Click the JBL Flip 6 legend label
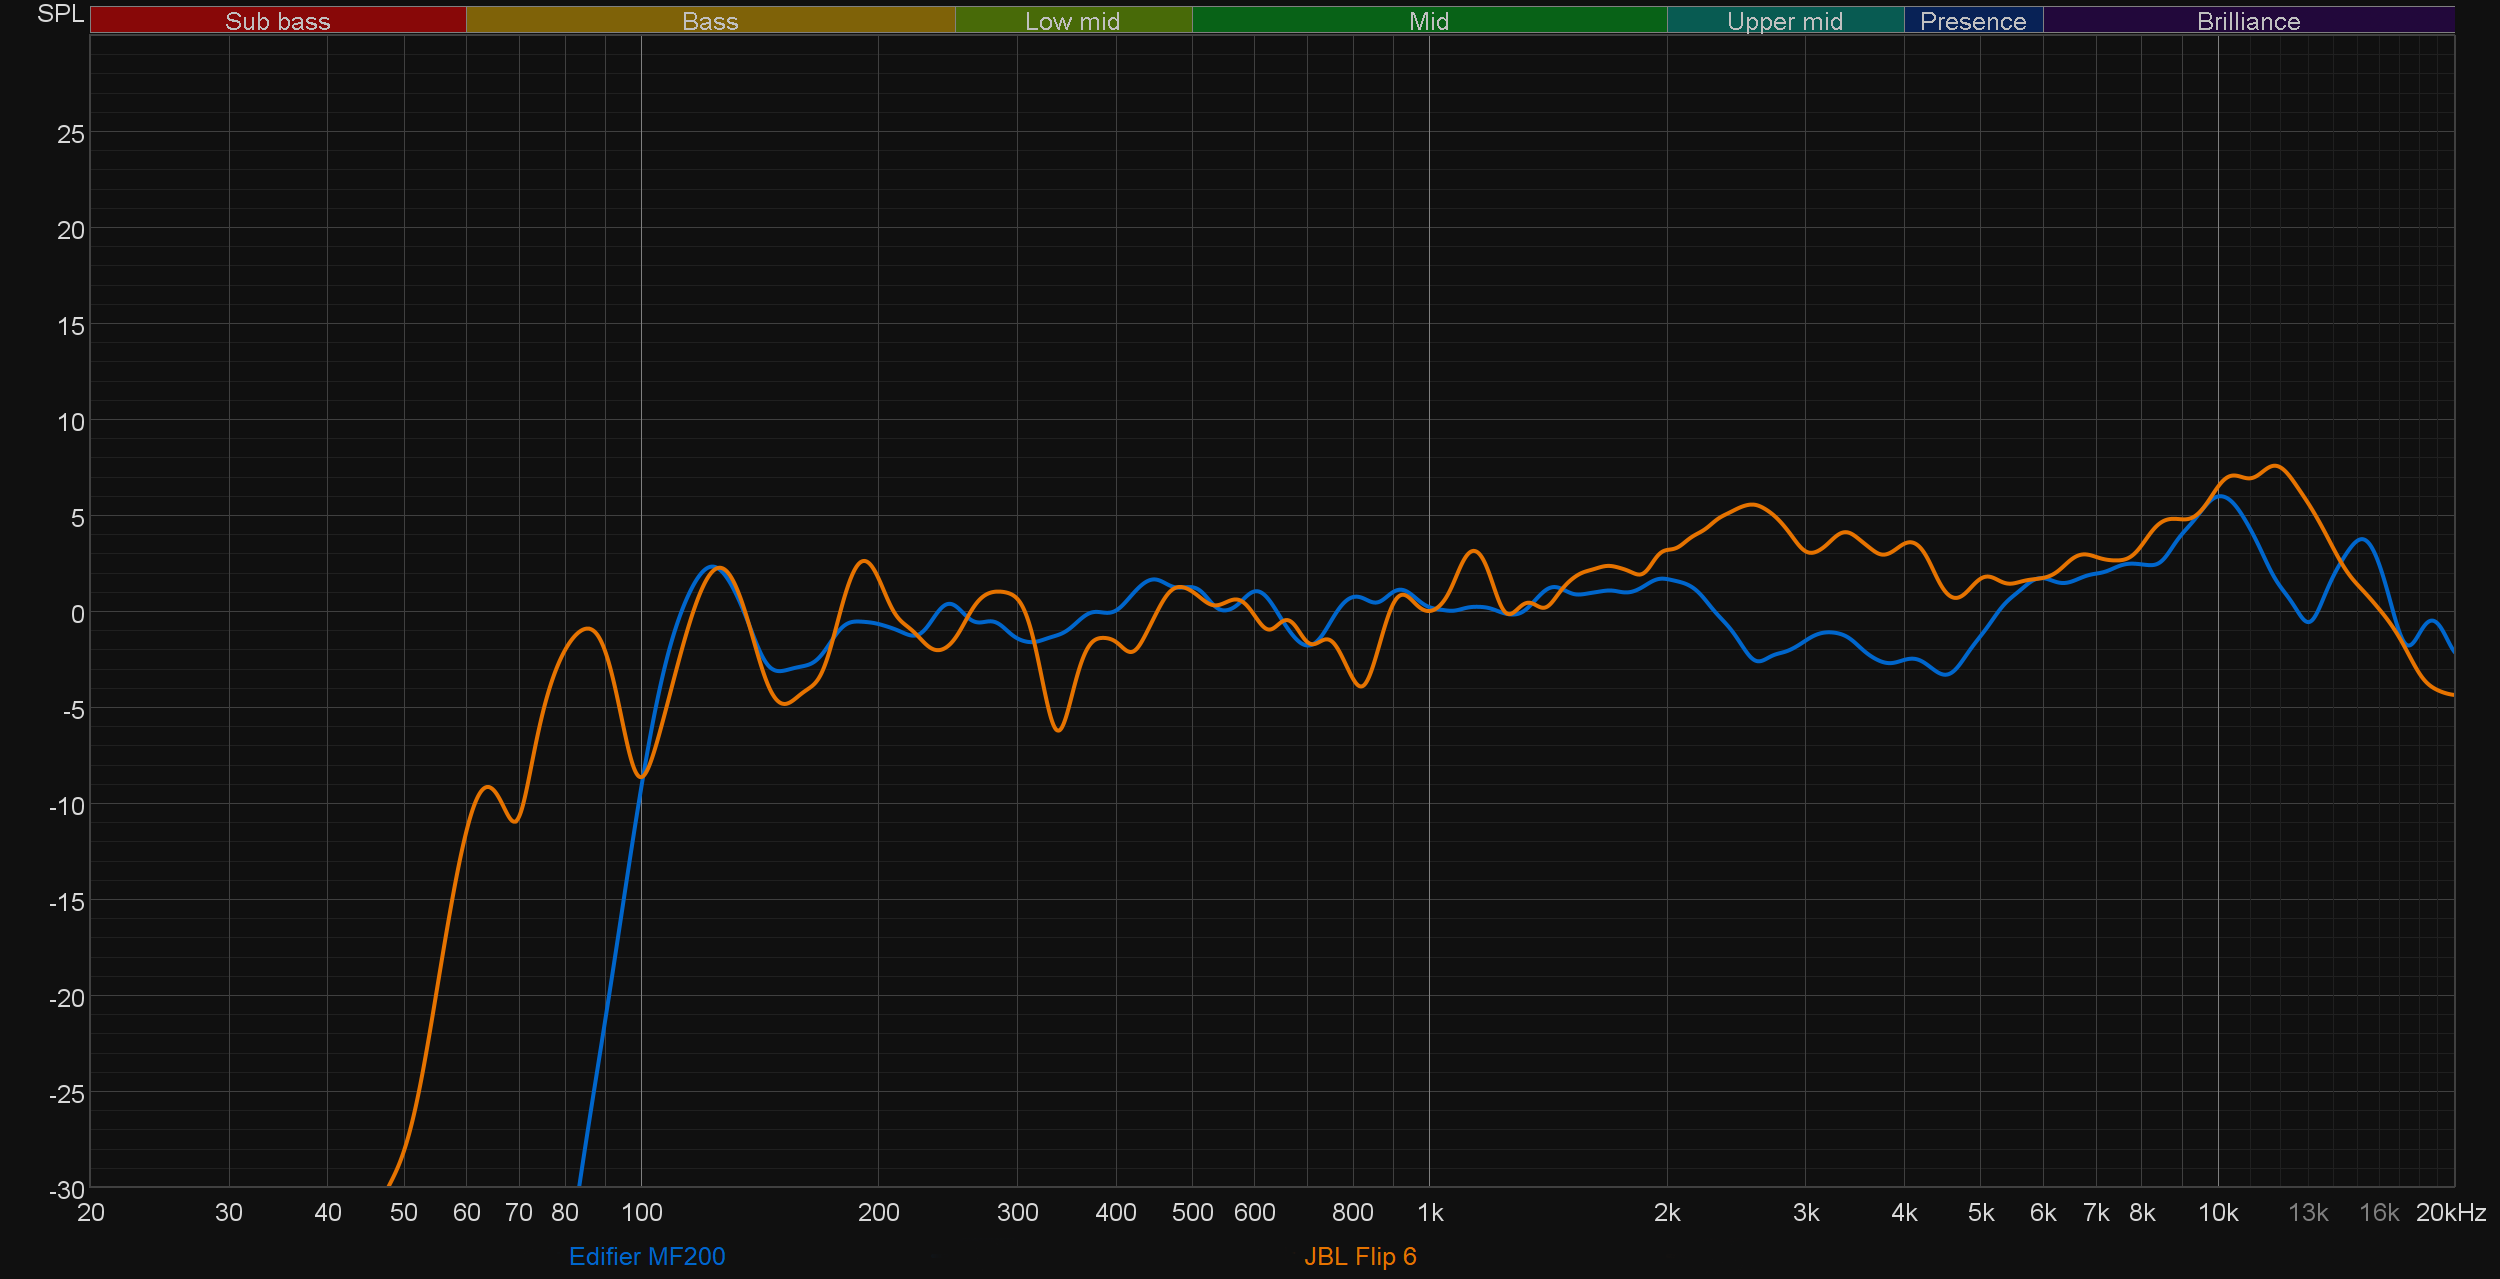 [x=1360, y=1256]
